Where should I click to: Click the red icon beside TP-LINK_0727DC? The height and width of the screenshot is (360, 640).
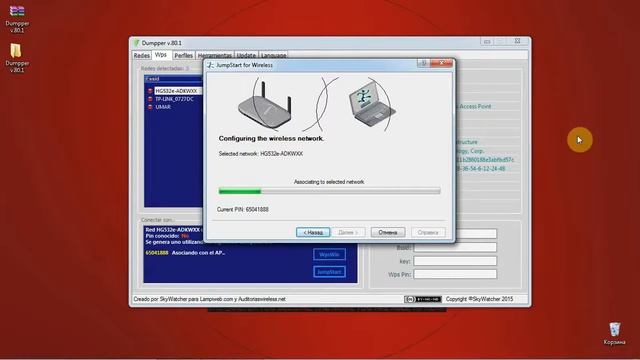[x=150, y=99]
